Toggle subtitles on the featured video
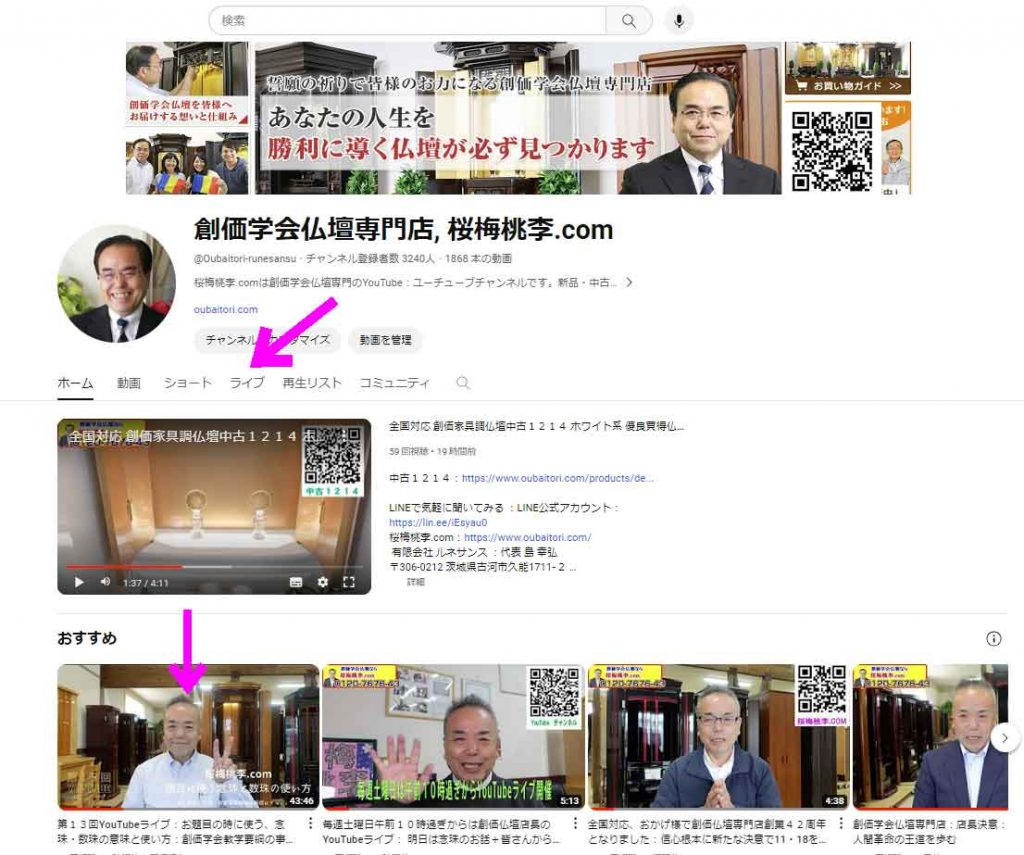 (x=296, y=581)
